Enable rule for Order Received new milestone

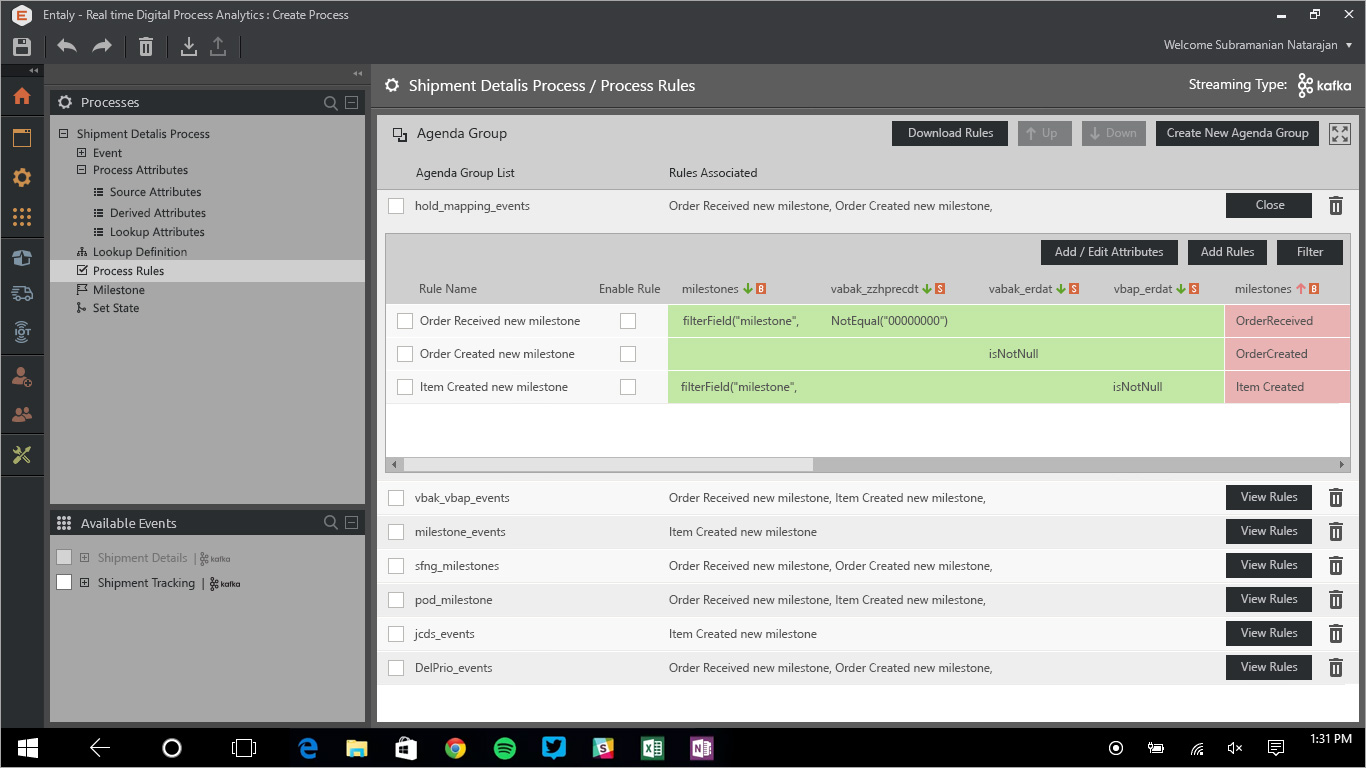click(628, 321)
